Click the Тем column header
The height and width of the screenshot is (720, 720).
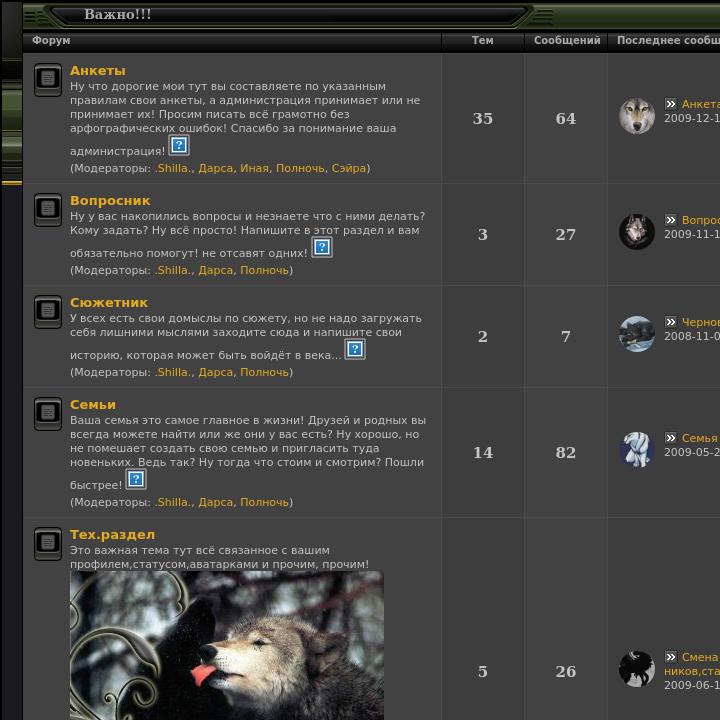click(x=483, y=40)
